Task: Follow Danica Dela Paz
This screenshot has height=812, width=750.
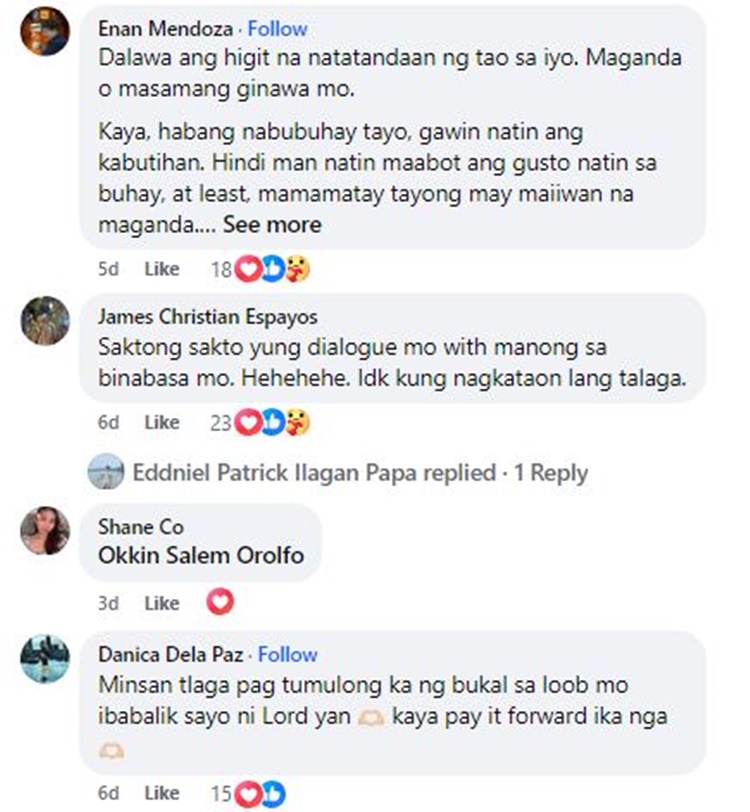Action: pos(287,654)
